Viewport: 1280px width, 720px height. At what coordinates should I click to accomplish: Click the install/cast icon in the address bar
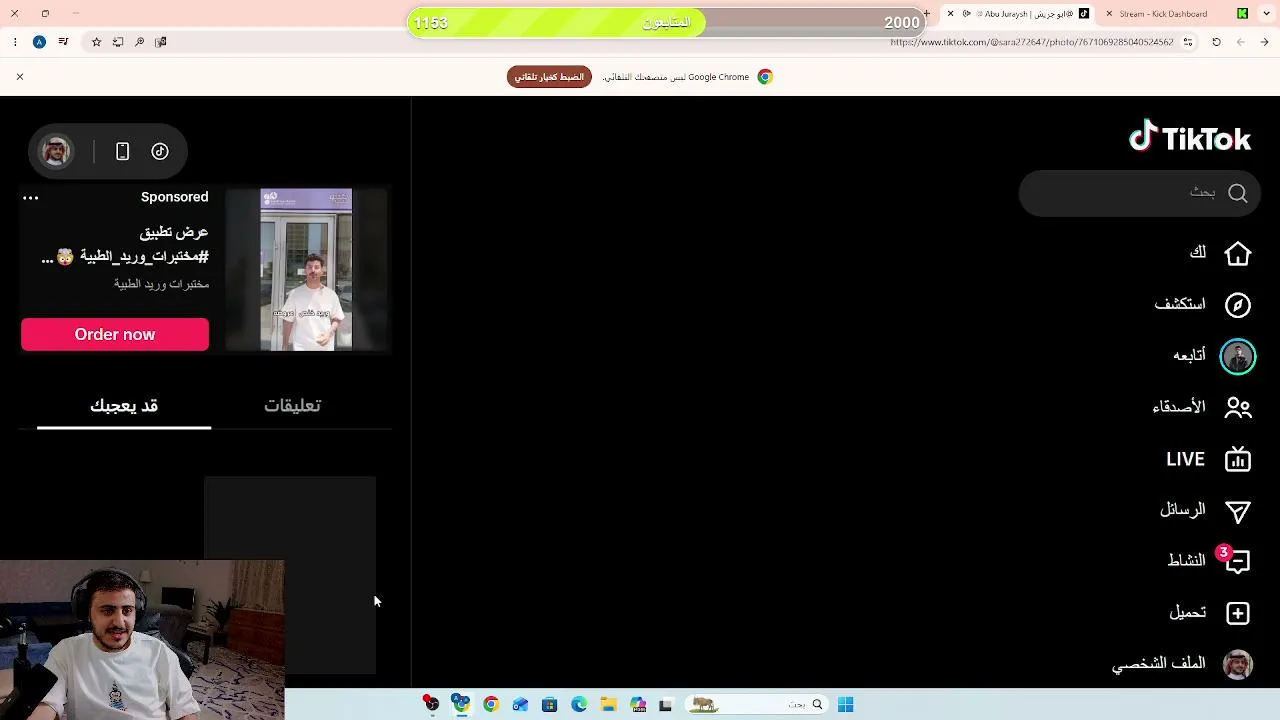coord(117,42)
